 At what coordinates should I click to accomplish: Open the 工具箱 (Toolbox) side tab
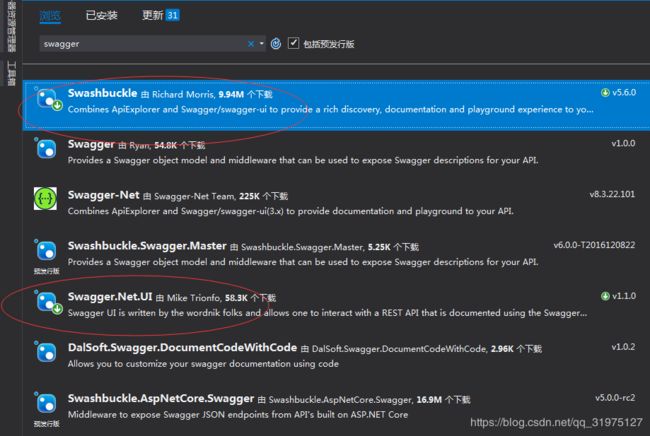(11, 73)
